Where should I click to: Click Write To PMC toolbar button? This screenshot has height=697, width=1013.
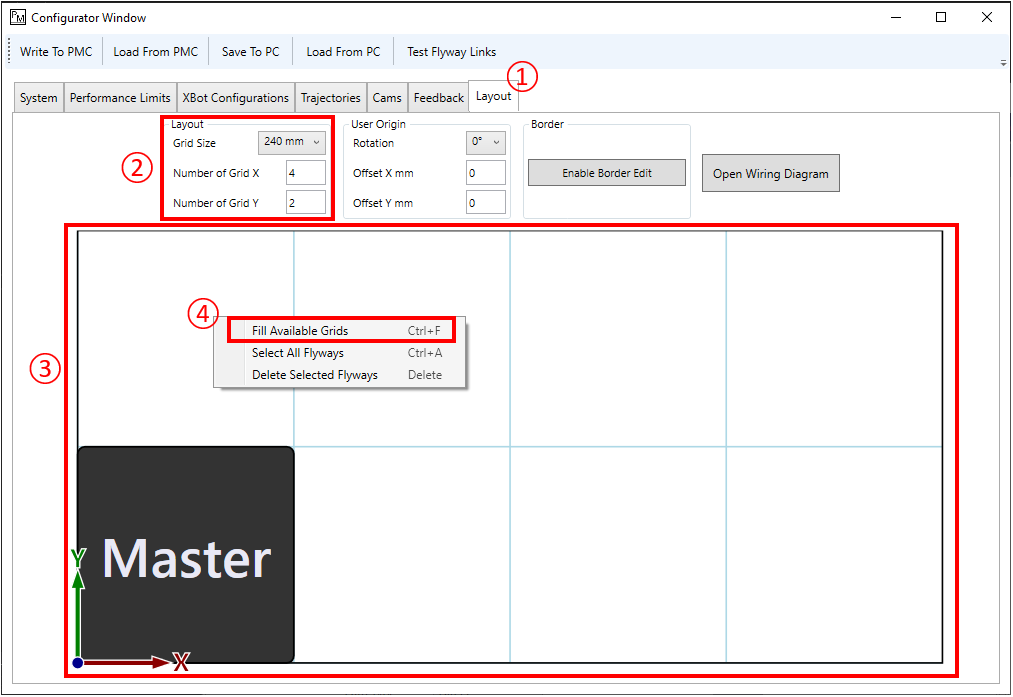tap(56, 52)
